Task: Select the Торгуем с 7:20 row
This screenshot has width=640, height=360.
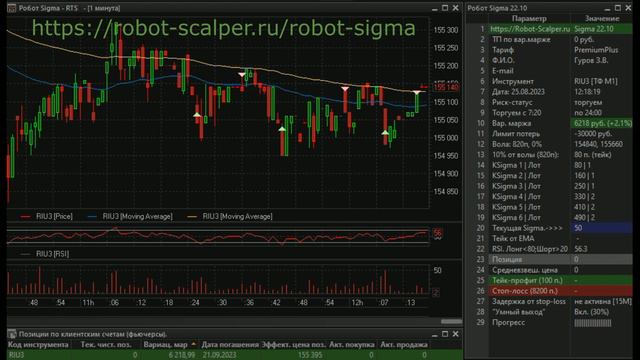Action: pos(549,113)
